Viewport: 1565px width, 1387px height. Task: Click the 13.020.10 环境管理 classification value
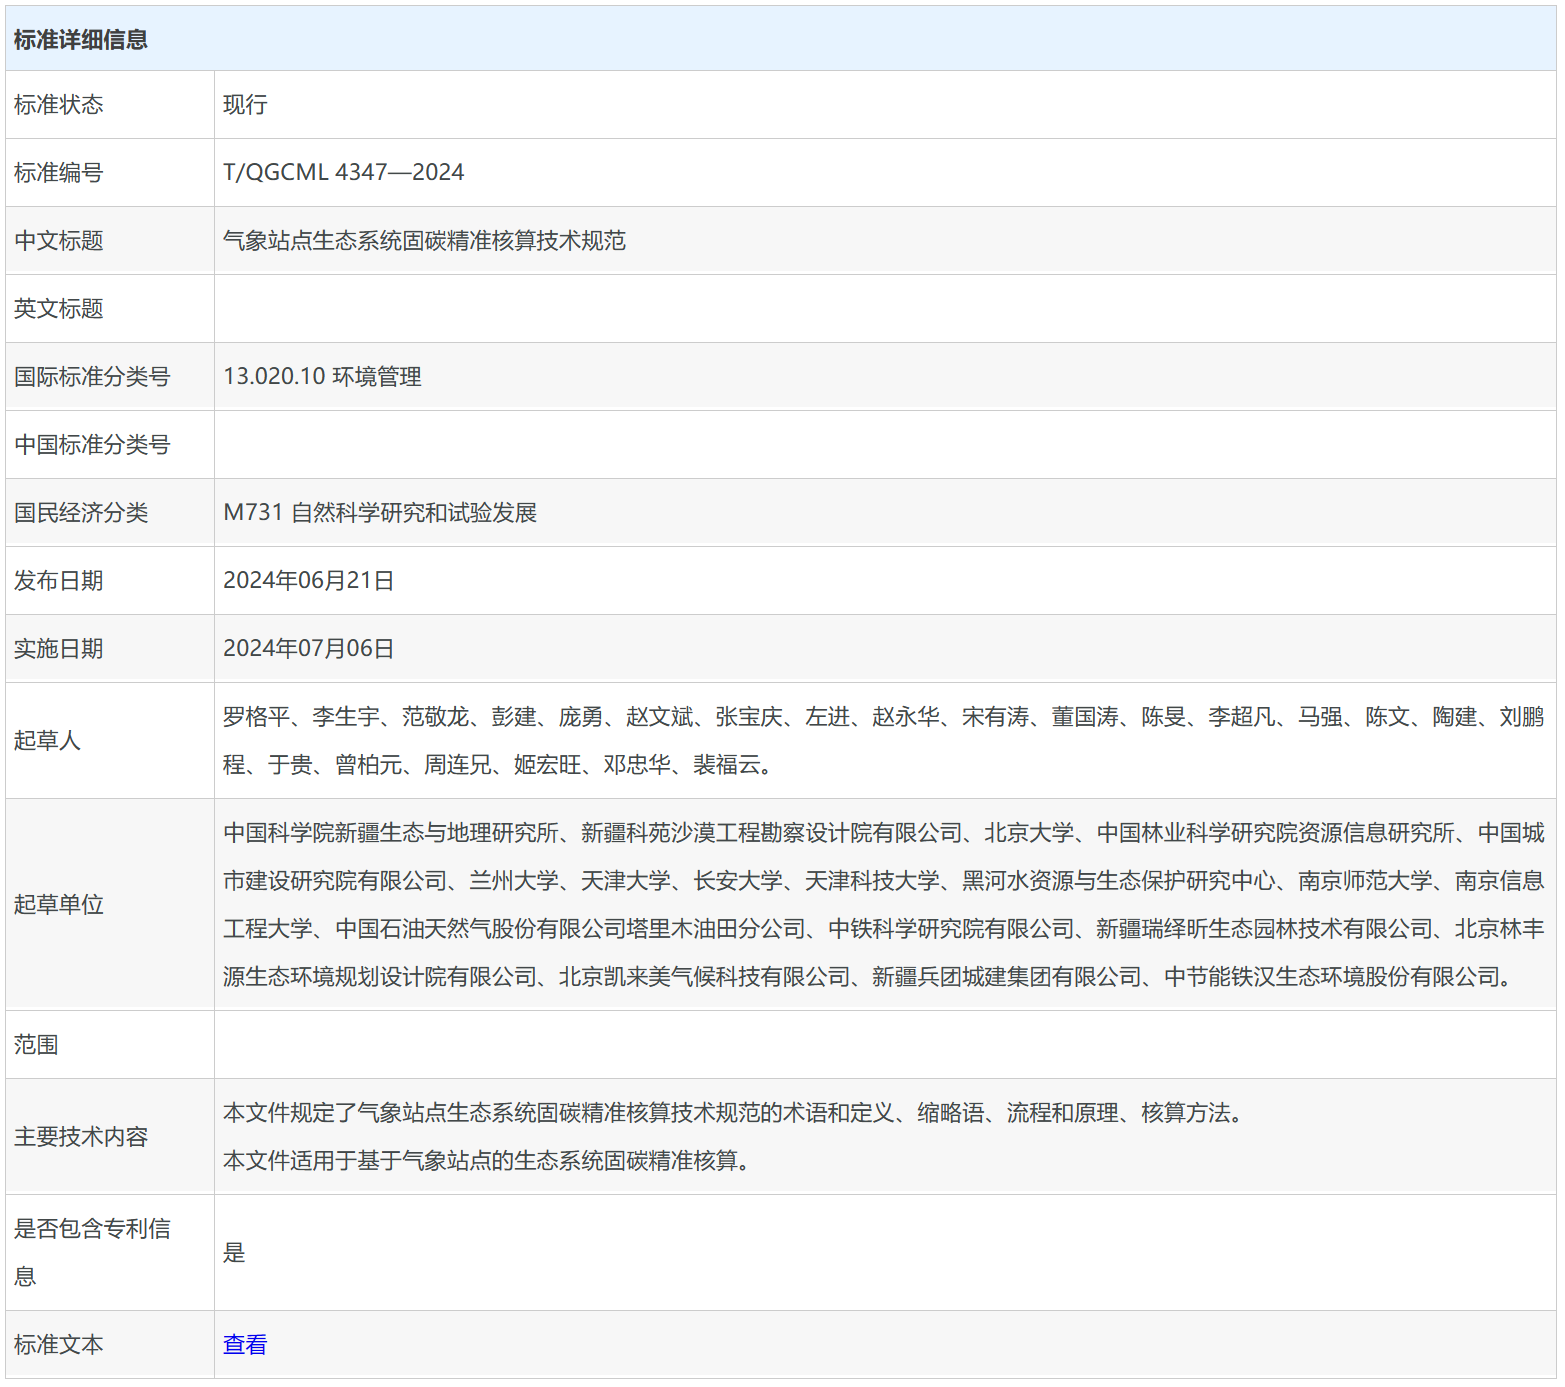pos(322,376)
